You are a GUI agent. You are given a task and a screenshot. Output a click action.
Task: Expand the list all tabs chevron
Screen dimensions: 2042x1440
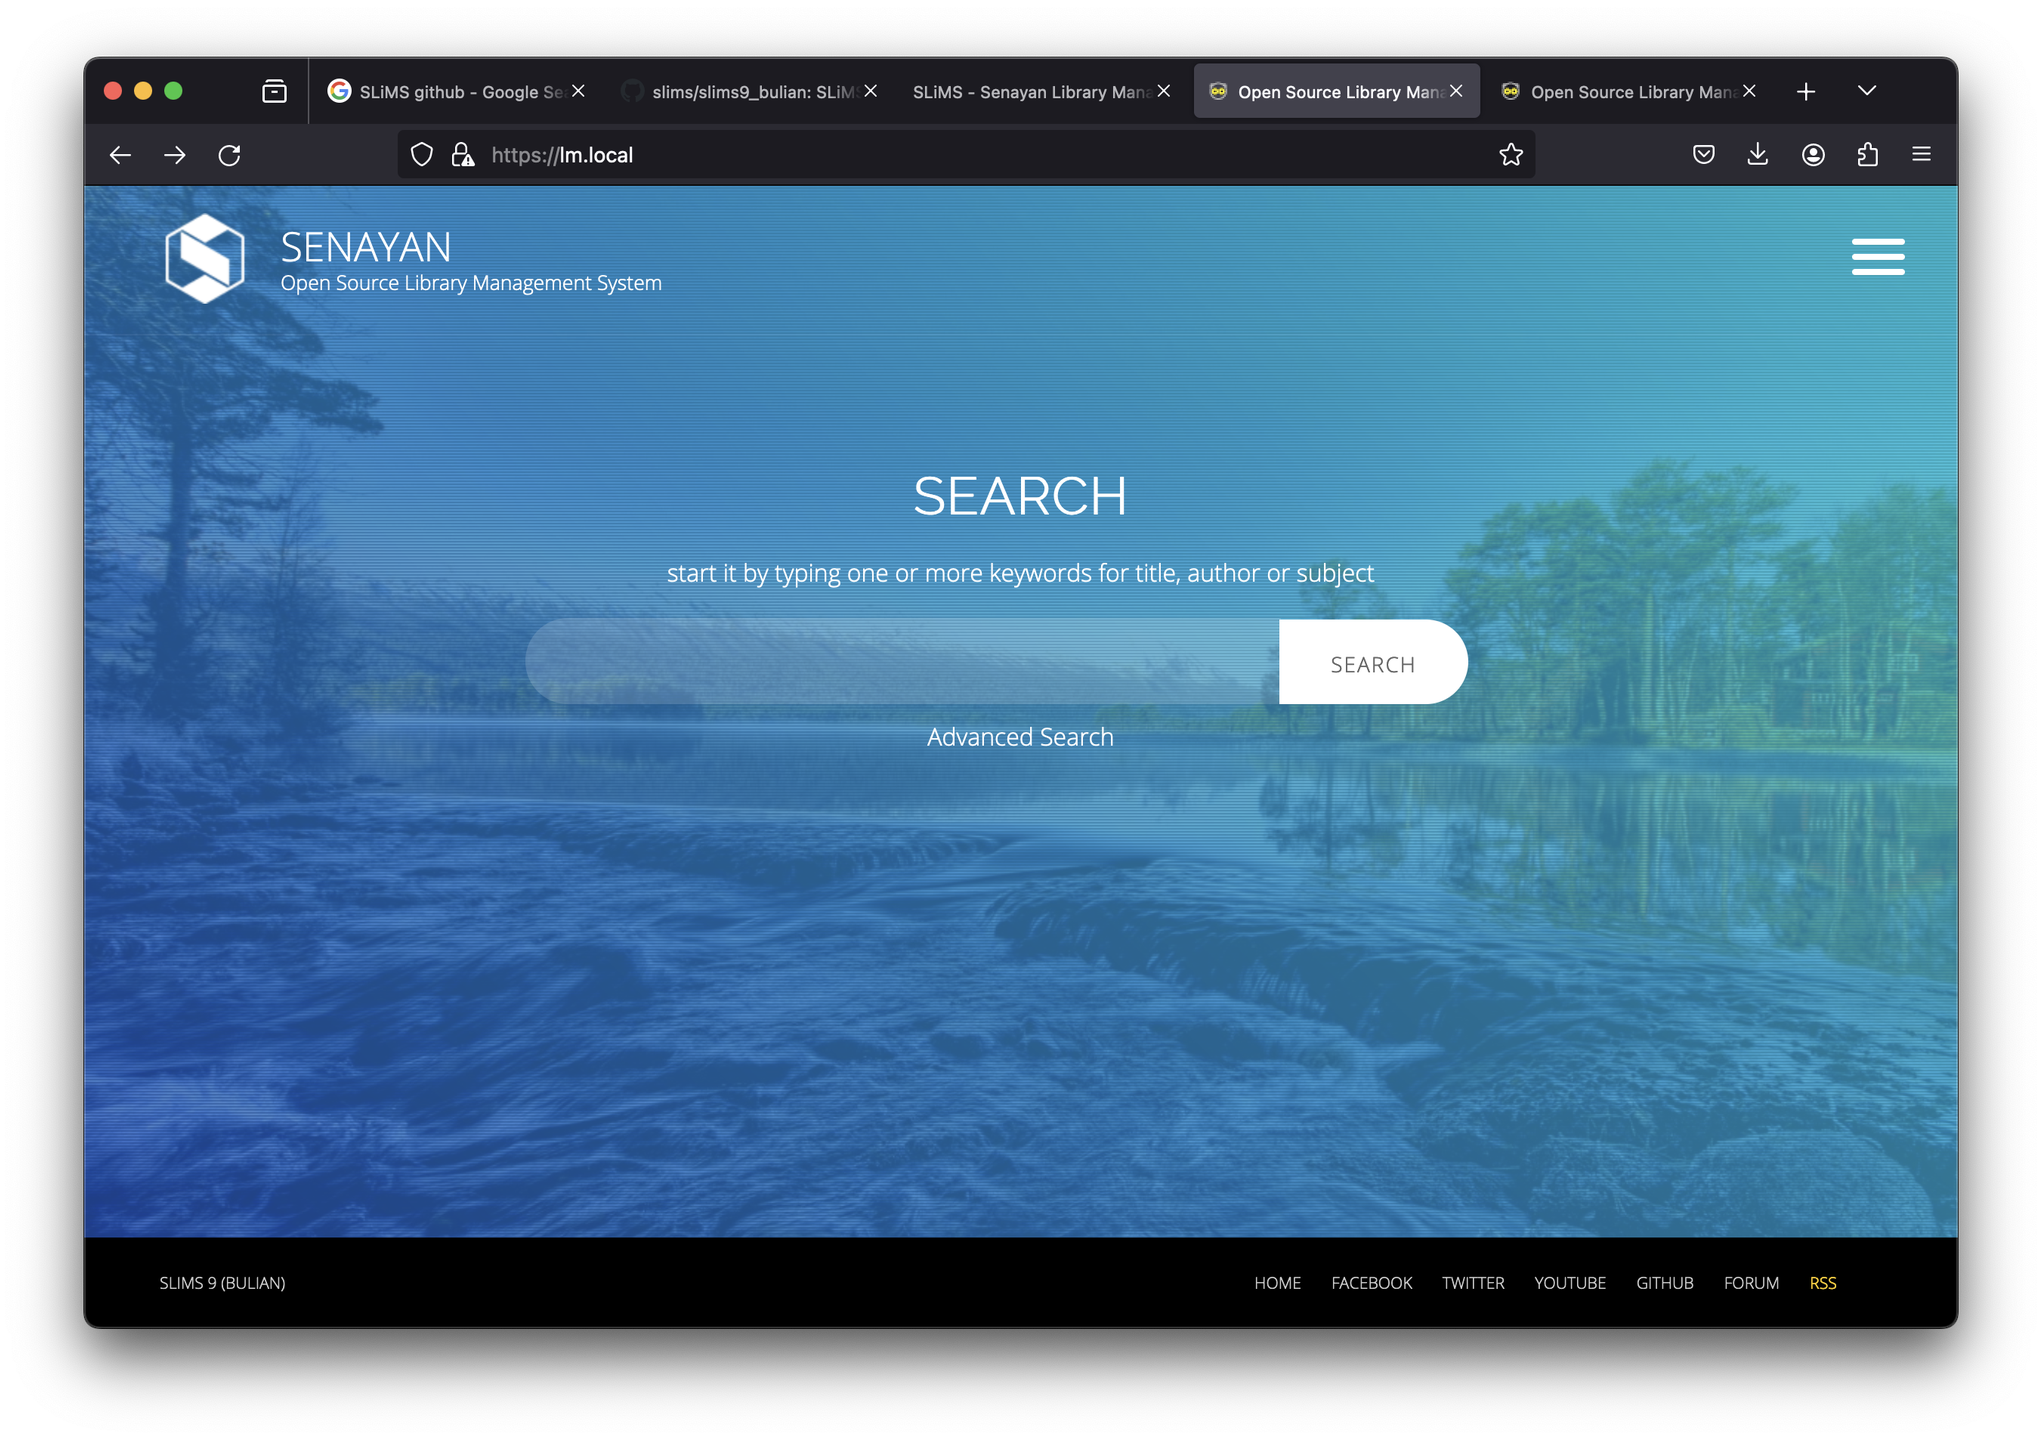[x=1866, y=91]
